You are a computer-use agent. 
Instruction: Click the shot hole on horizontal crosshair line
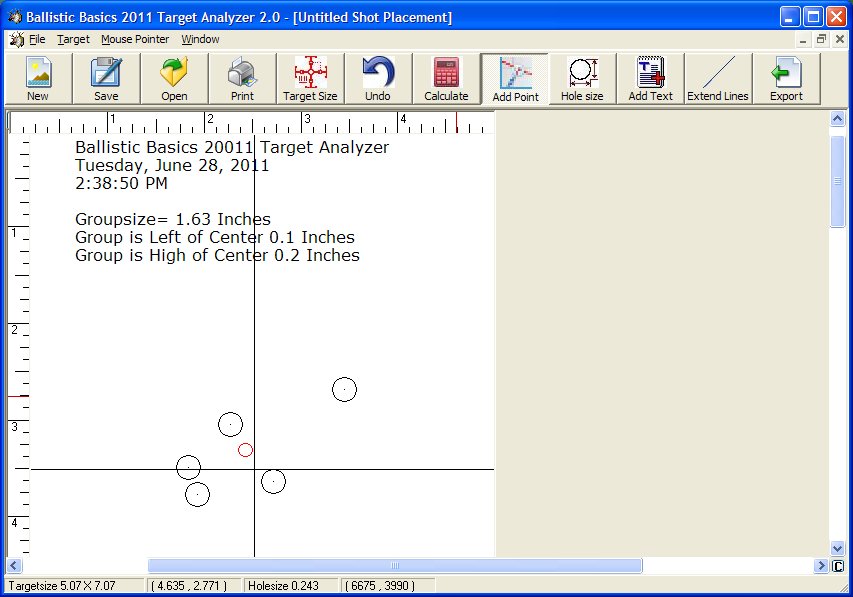point(188,467)
